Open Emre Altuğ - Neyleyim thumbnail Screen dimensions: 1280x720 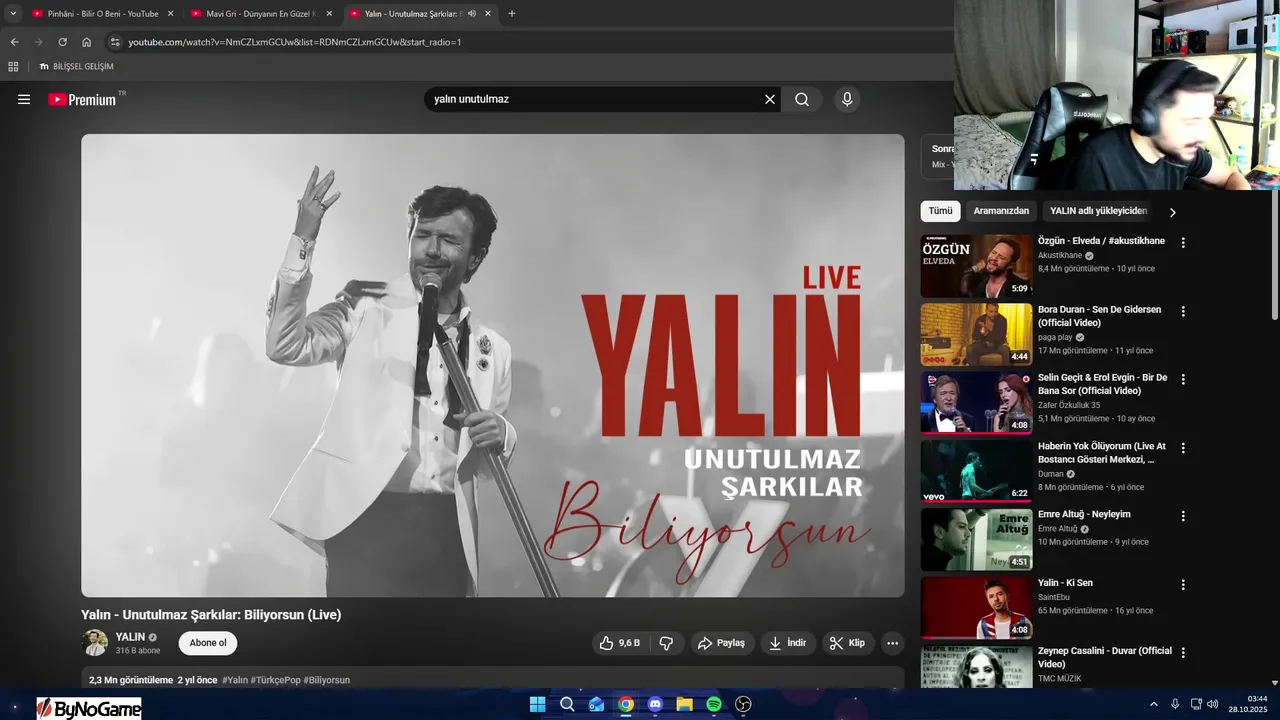click(x=976, y=539)
